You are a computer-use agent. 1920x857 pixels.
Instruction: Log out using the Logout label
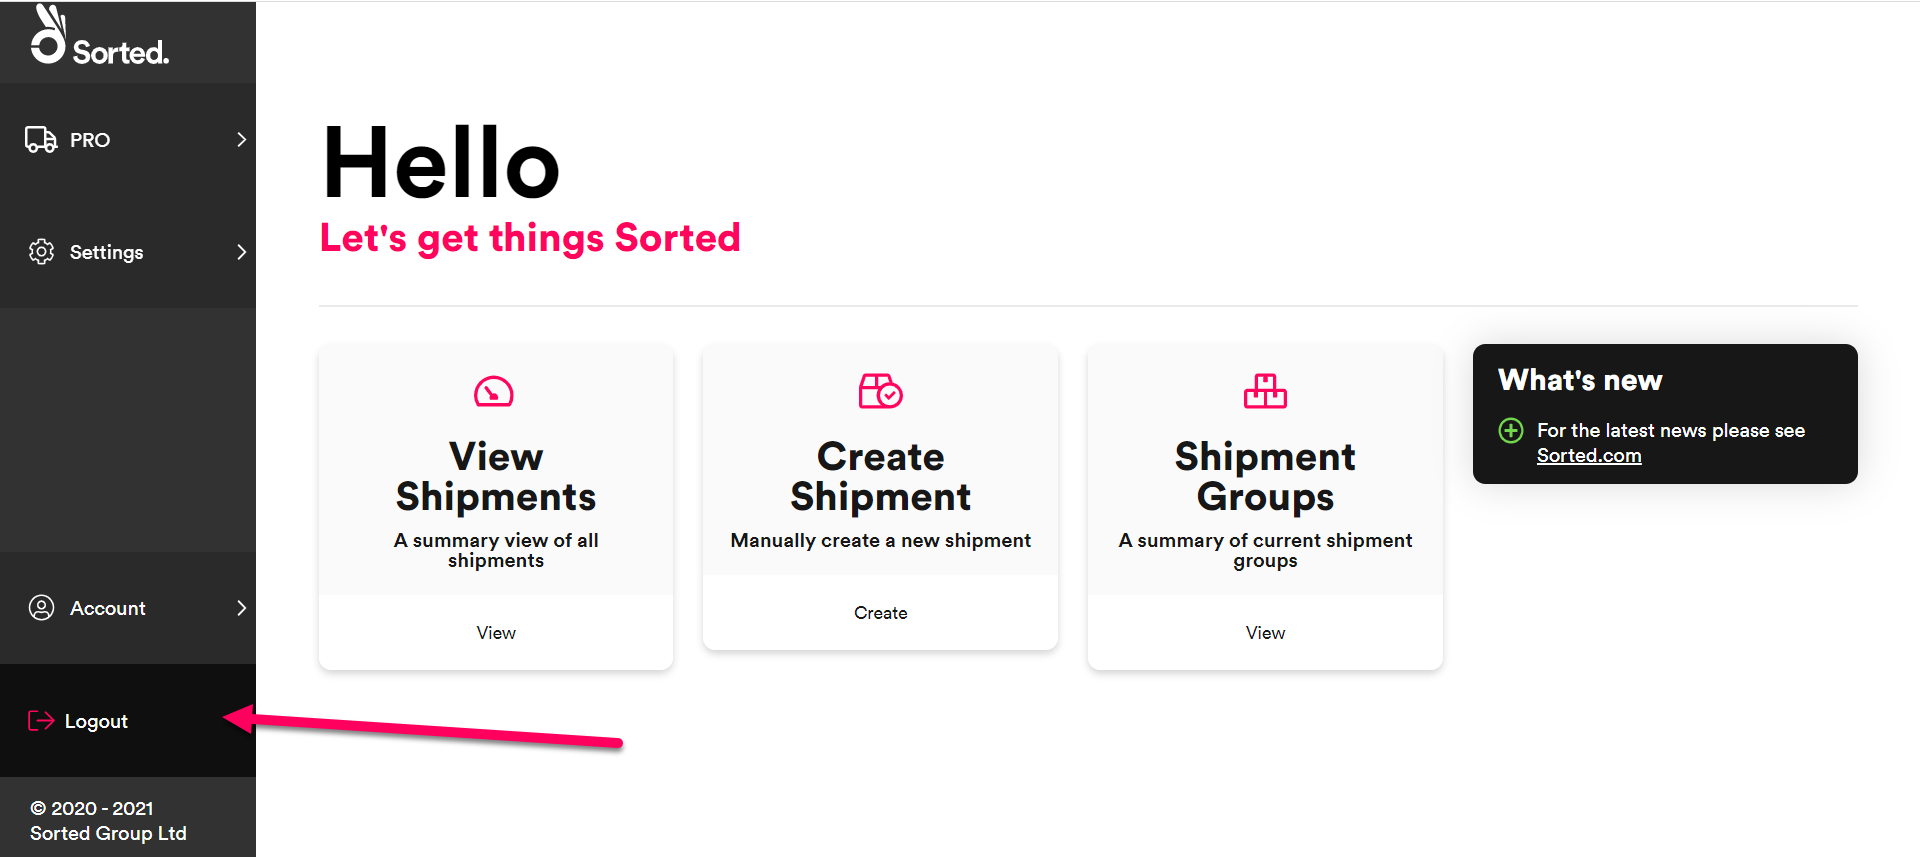click(96, 722)
